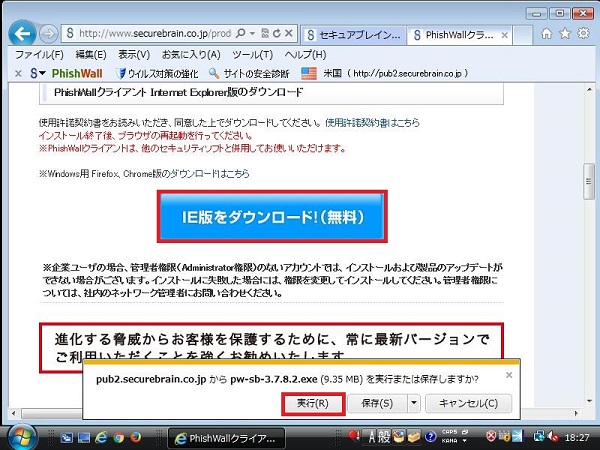Click the IME tools box icon
This screenshot has width=600, height=450.
tap(414, 436)
